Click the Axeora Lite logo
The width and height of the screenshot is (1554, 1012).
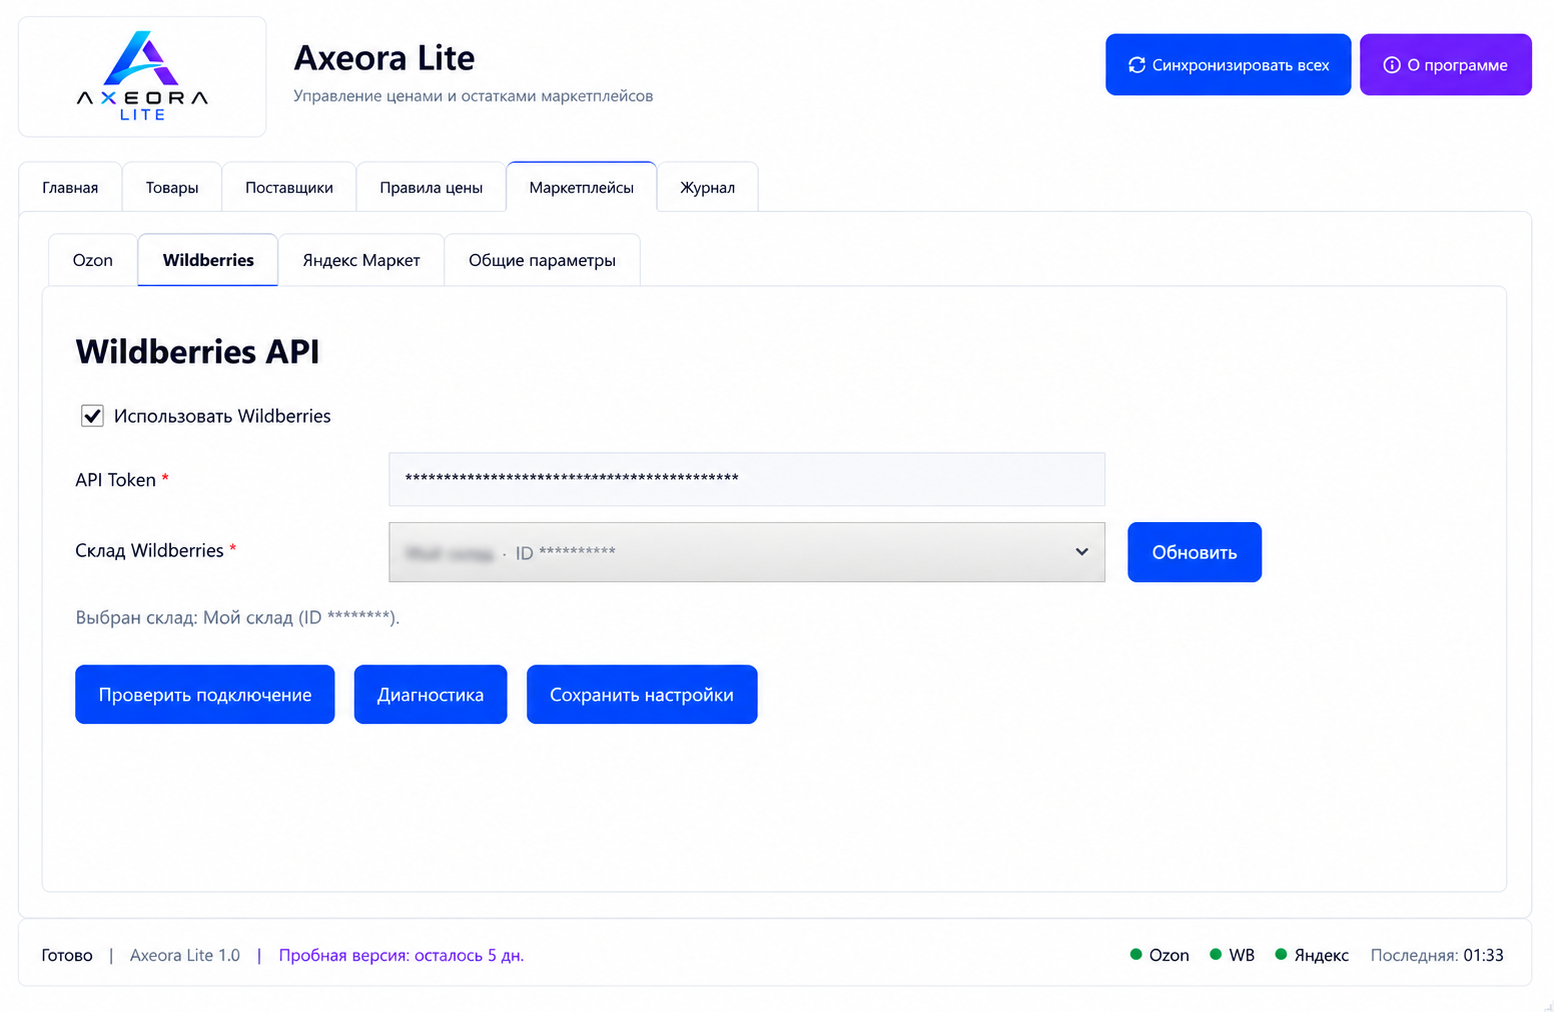(x=142, y=76)
